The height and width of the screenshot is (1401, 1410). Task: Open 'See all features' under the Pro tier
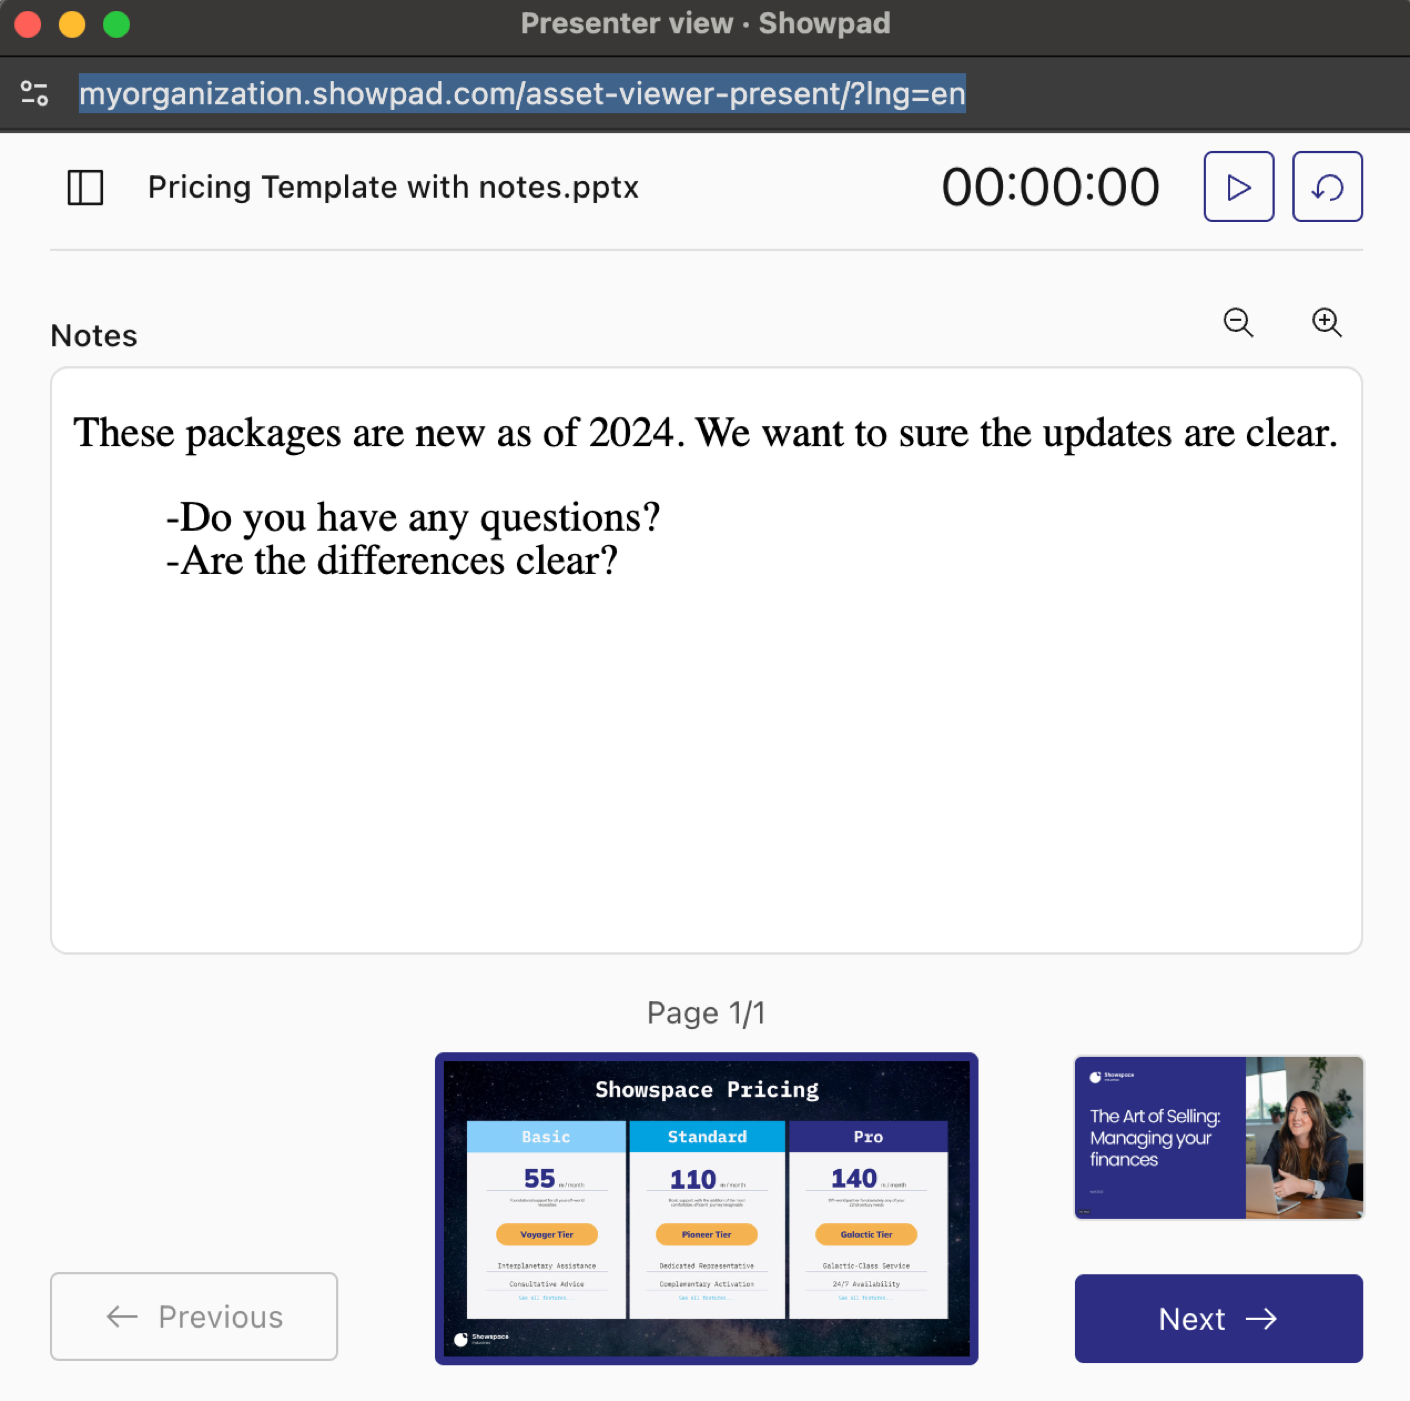866,1297
